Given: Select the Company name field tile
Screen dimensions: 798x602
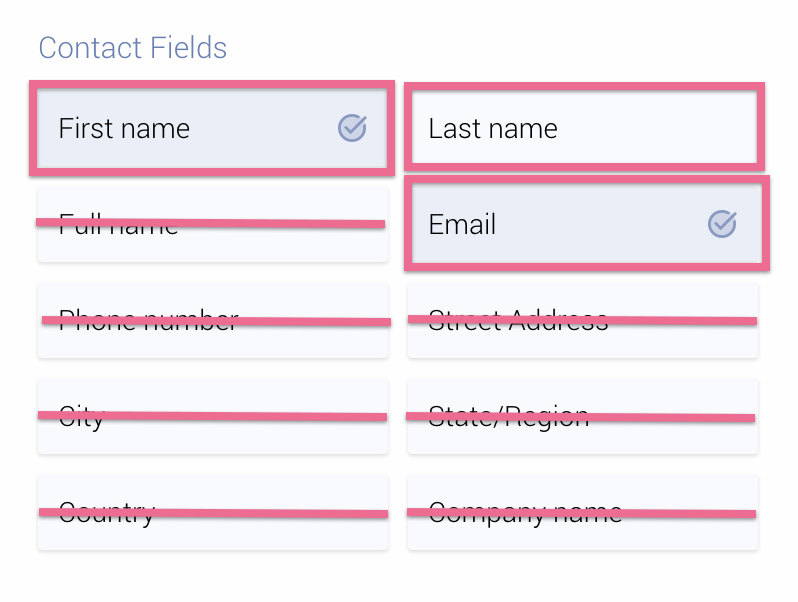Looking at the screenshot, I should pyautogui.click(x=583, y=532).
